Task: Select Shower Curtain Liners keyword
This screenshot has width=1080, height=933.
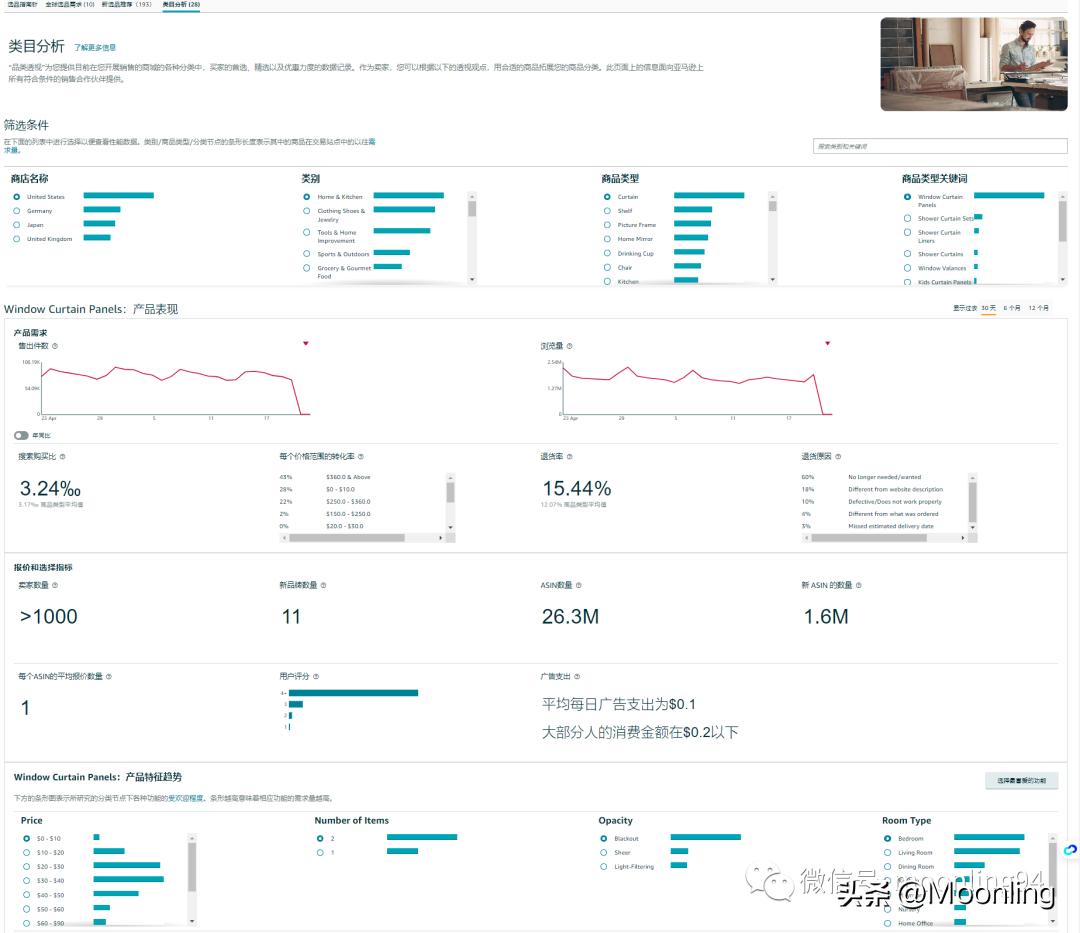Action: (x=907, y=233)
